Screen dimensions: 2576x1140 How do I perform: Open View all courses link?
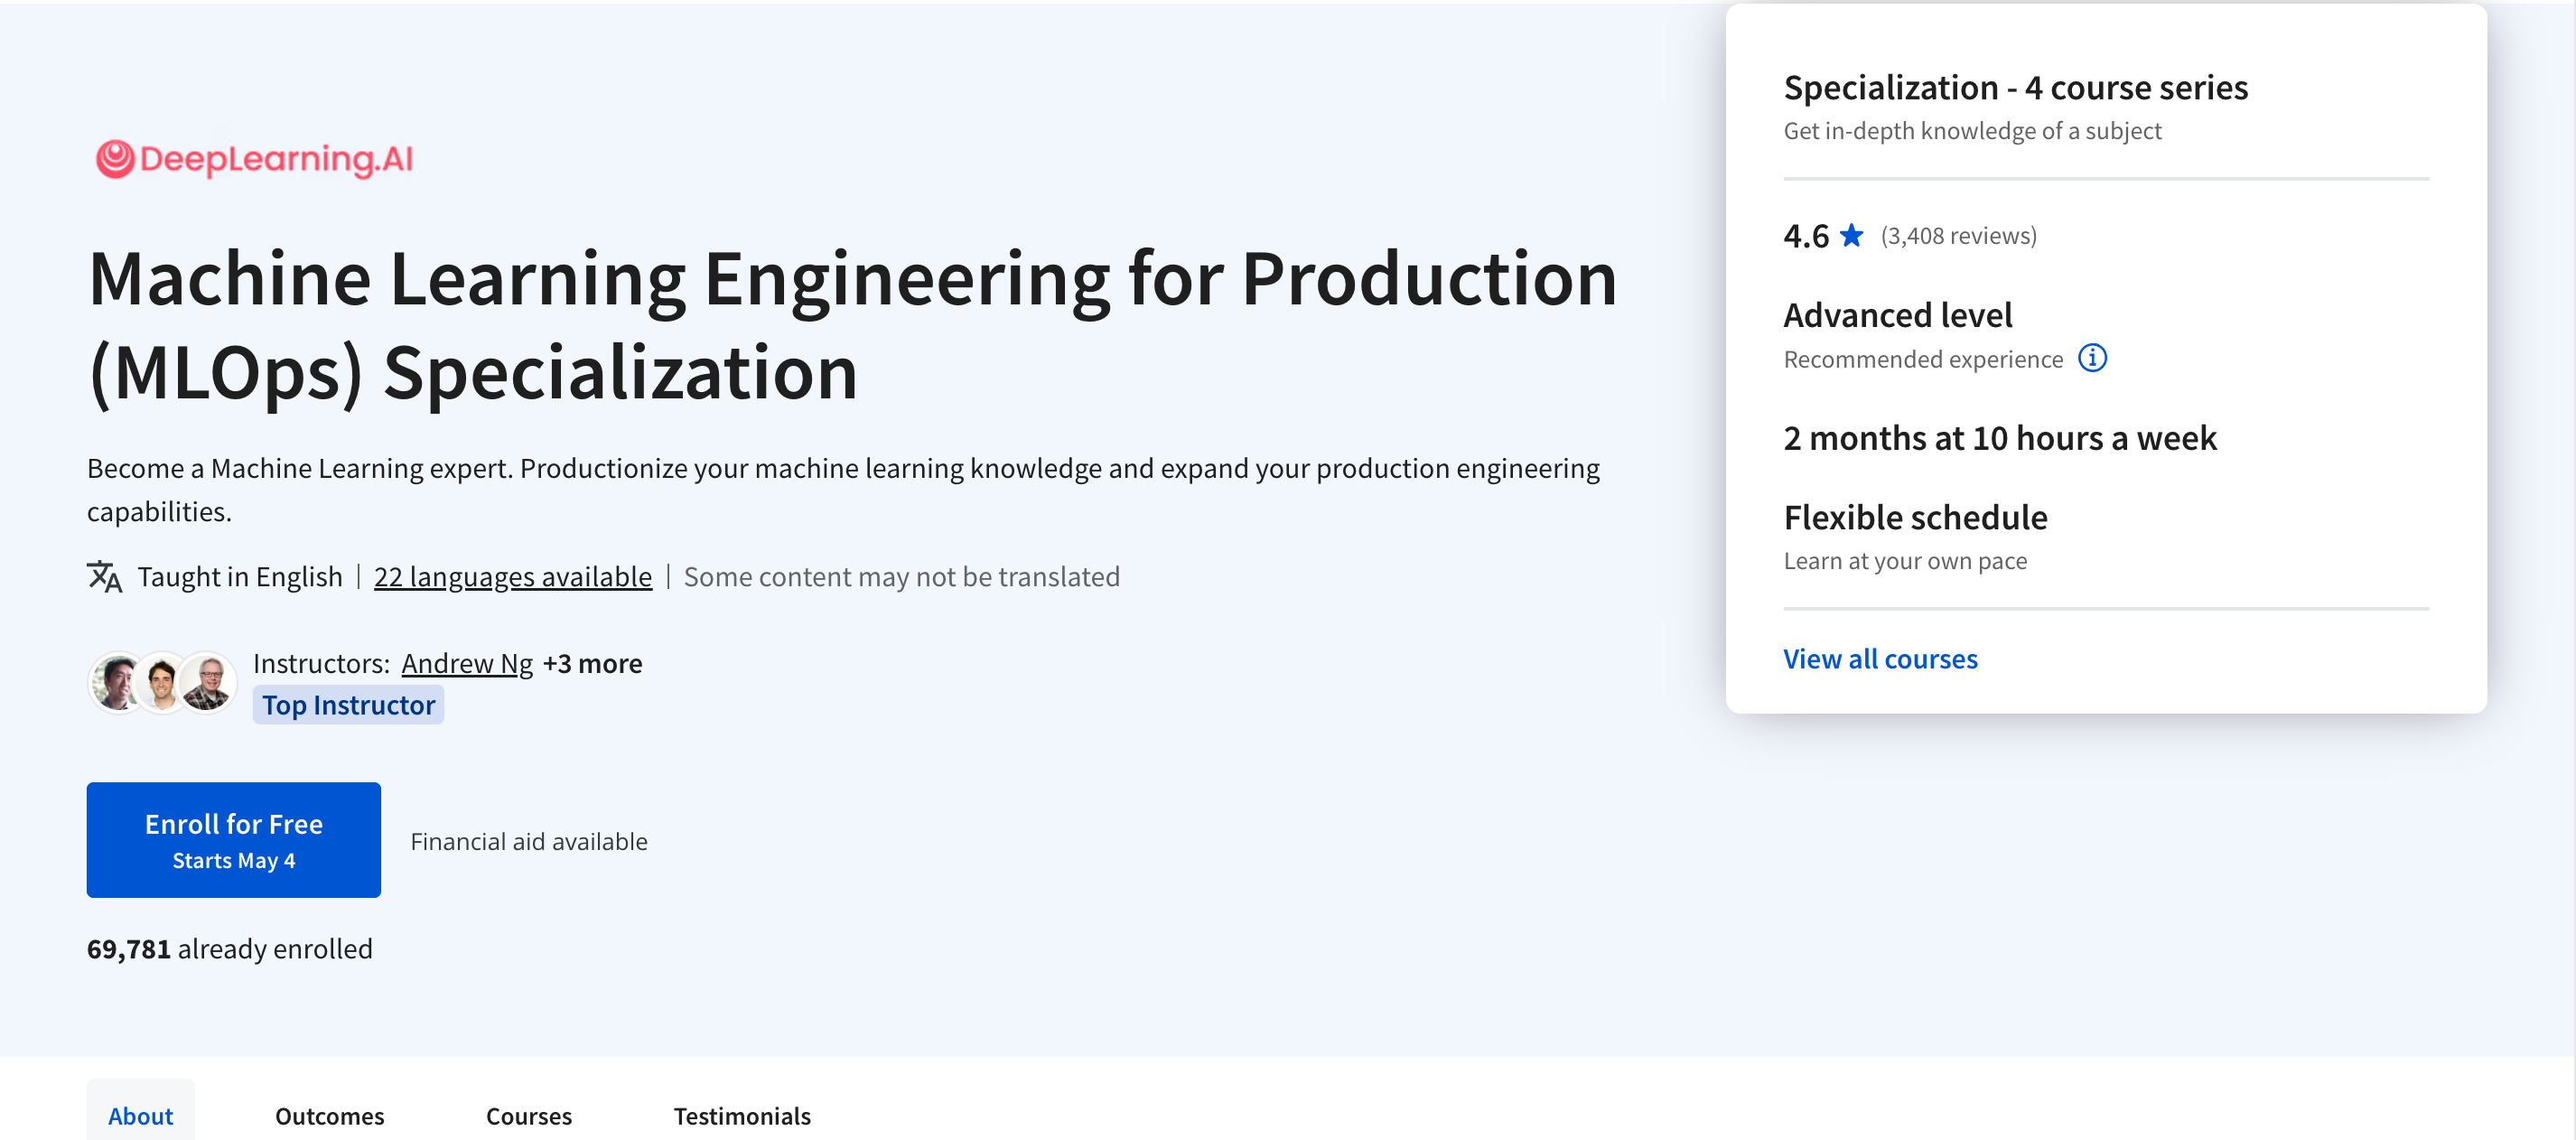1880,659
